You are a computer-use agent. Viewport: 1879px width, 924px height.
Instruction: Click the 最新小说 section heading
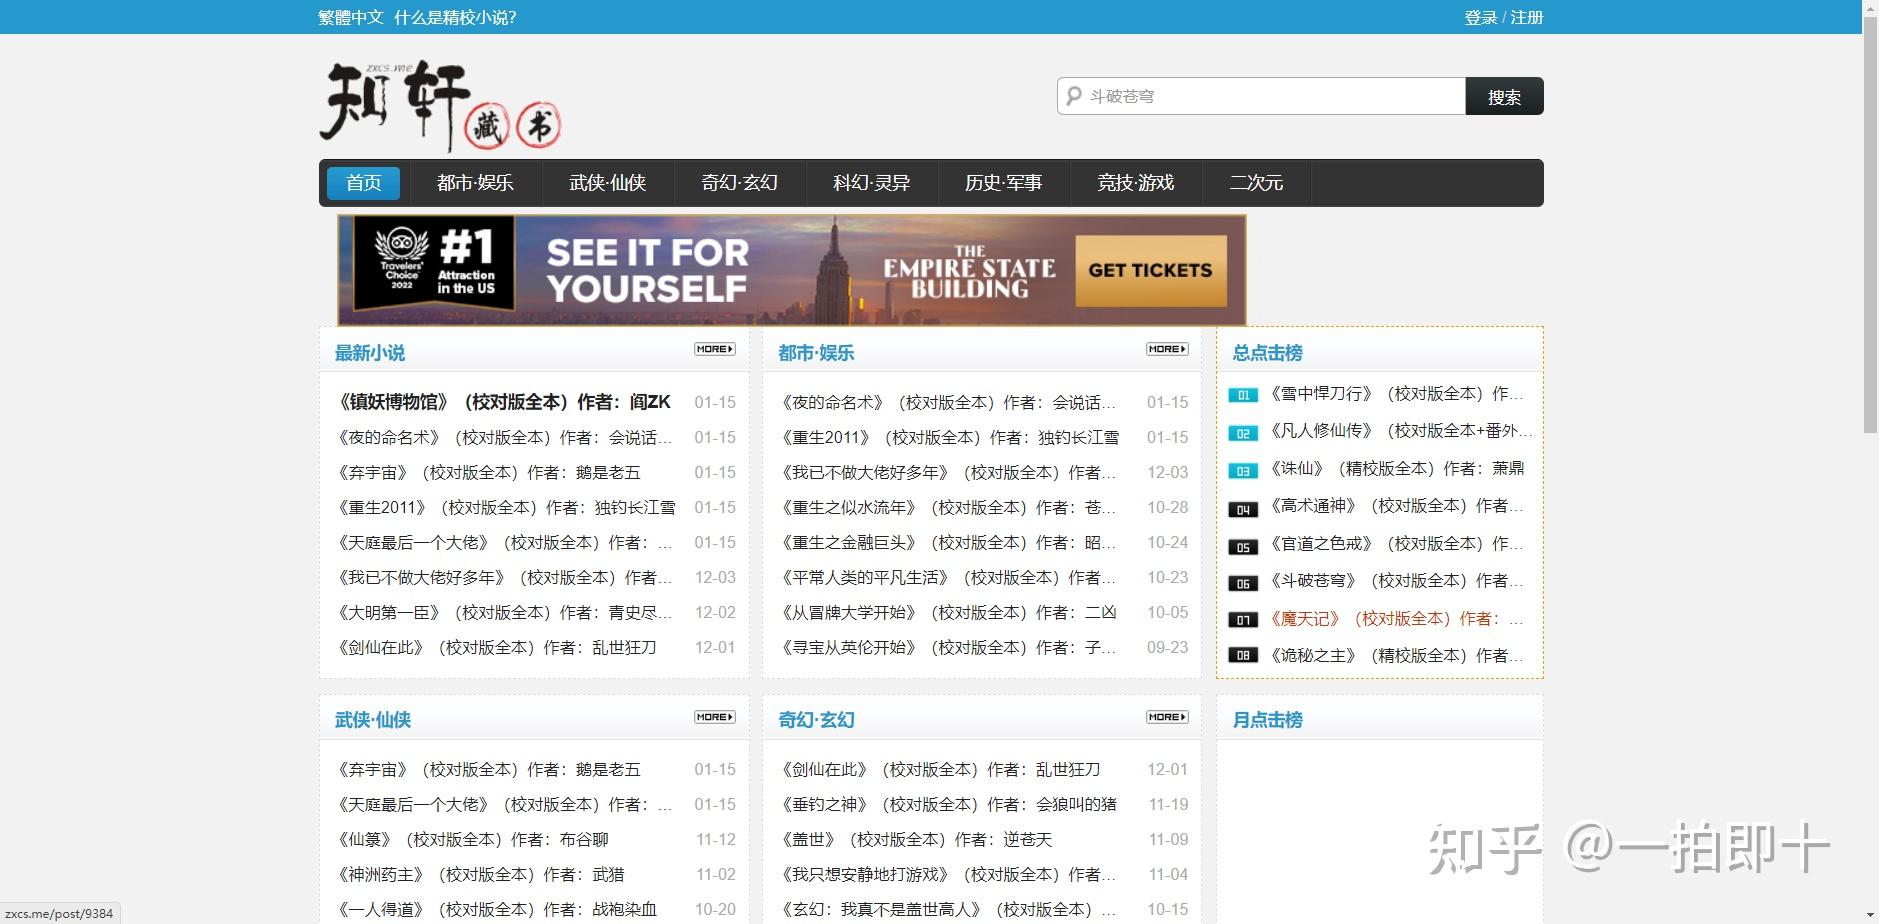(x=370, y=353)
